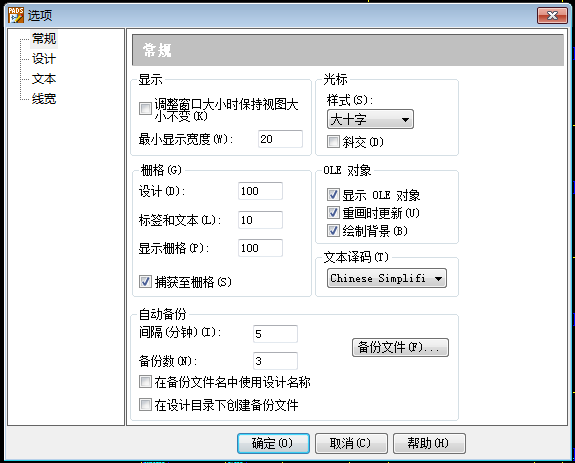Click the 取消 button

pos(351,444)
